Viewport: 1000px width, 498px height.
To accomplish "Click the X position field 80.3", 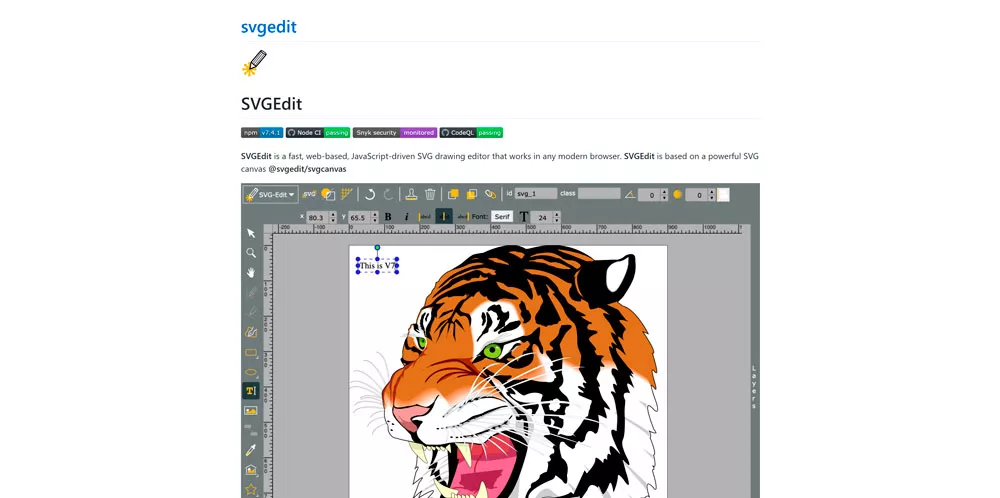I will 318,217.
